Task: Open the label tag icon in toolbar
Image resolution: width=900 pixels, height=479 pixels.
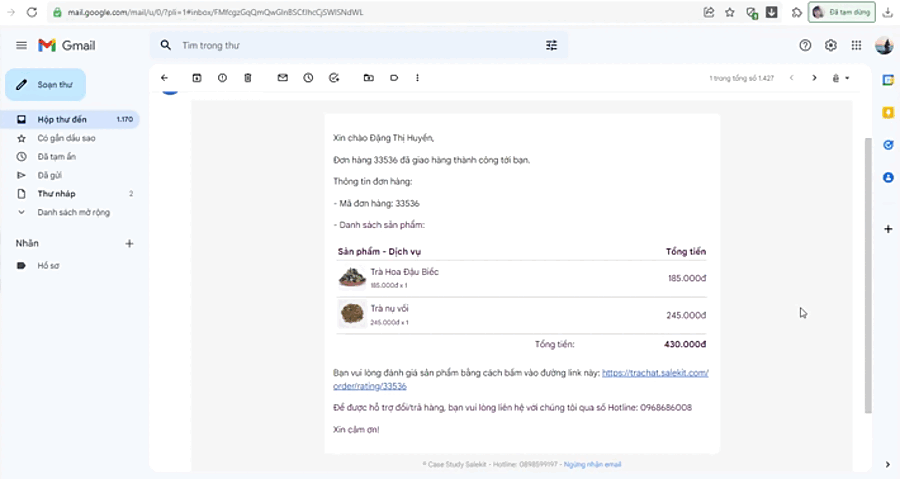Action: pyautogui.click(x=394, y=78)
